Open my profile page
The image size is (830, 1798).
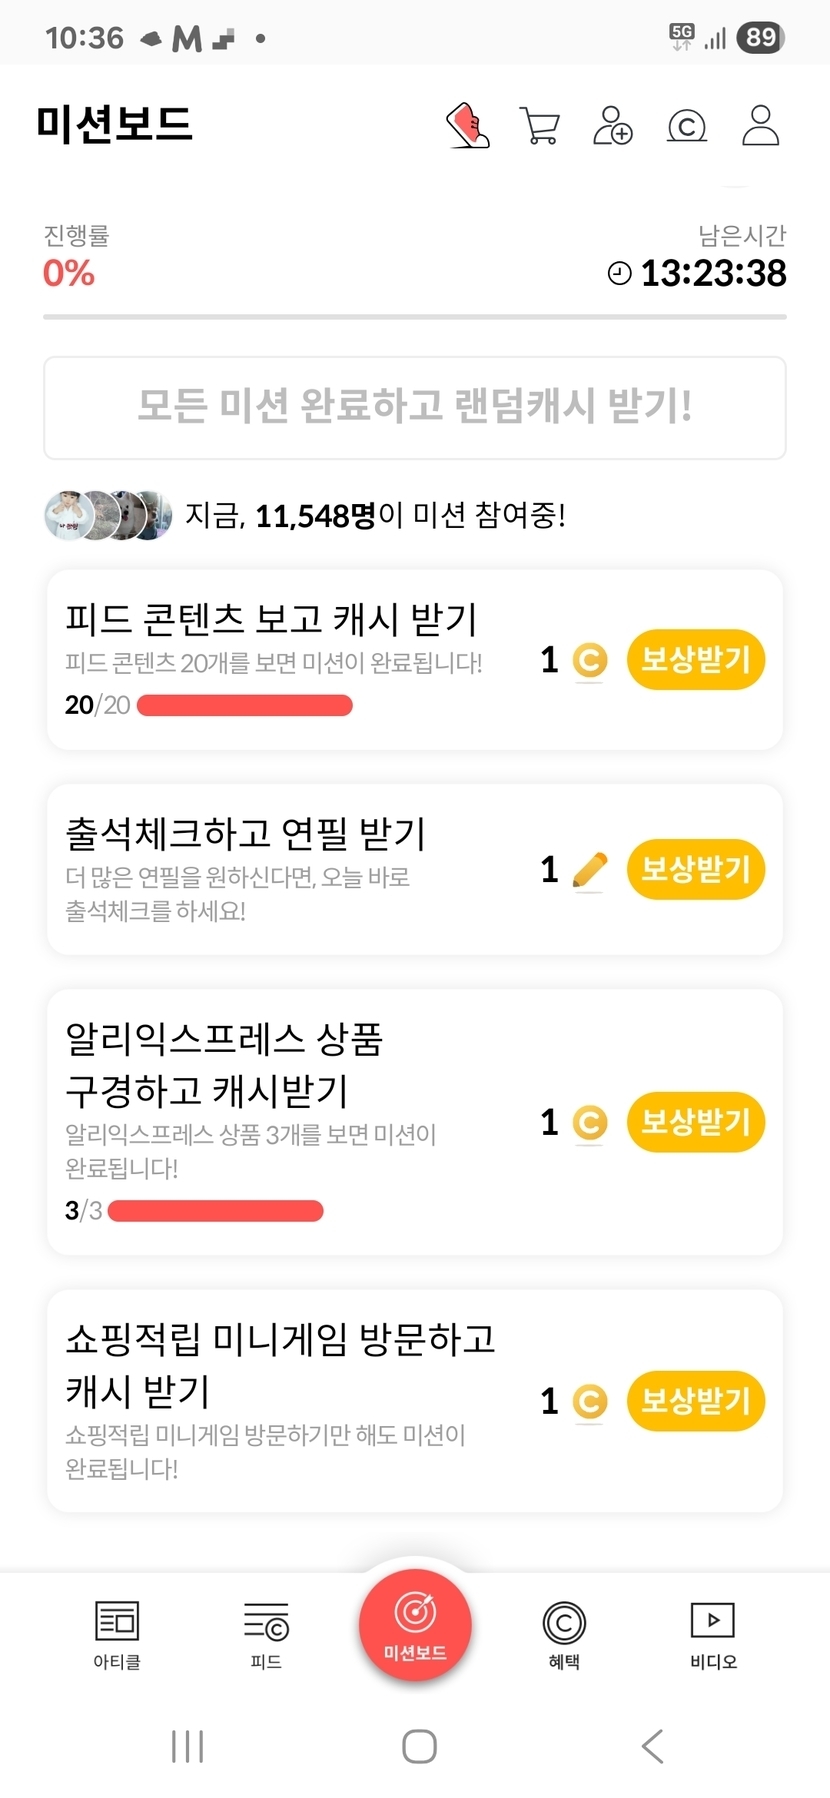click(760, 126)
